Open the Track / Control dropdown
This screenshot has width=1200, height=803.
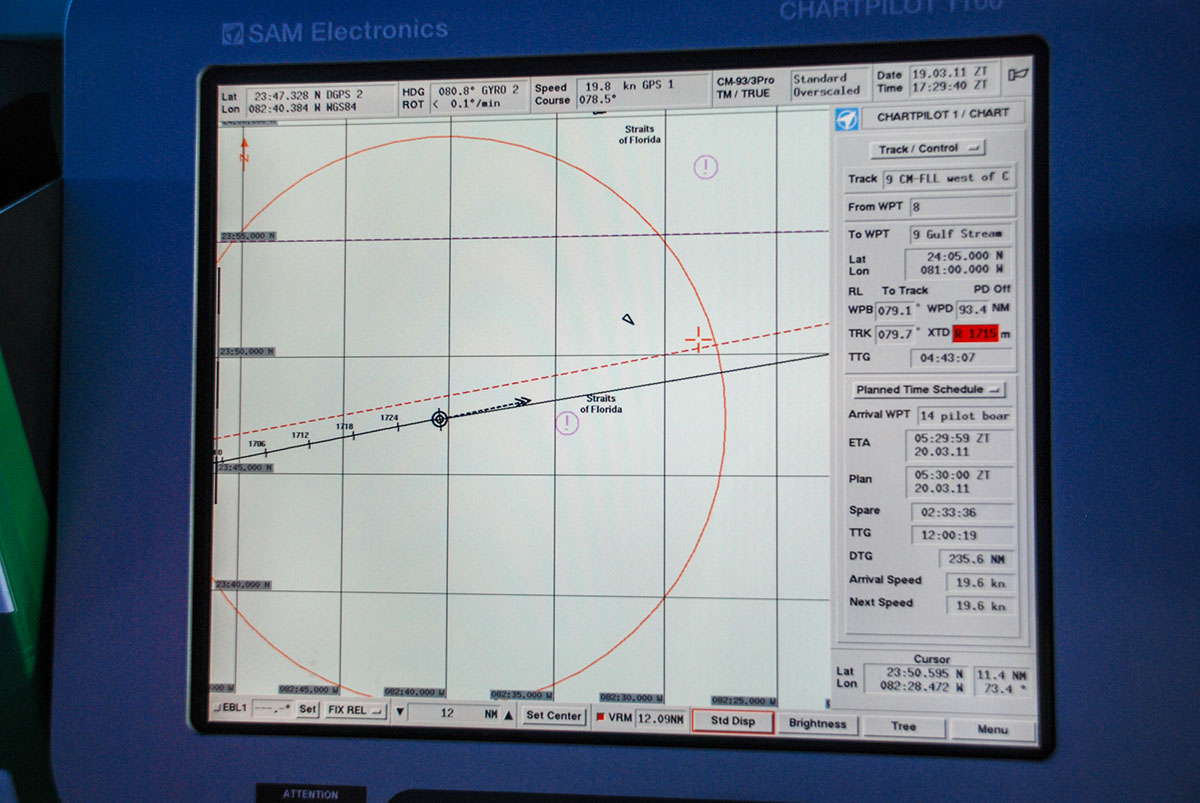click(x=927, y=149)
